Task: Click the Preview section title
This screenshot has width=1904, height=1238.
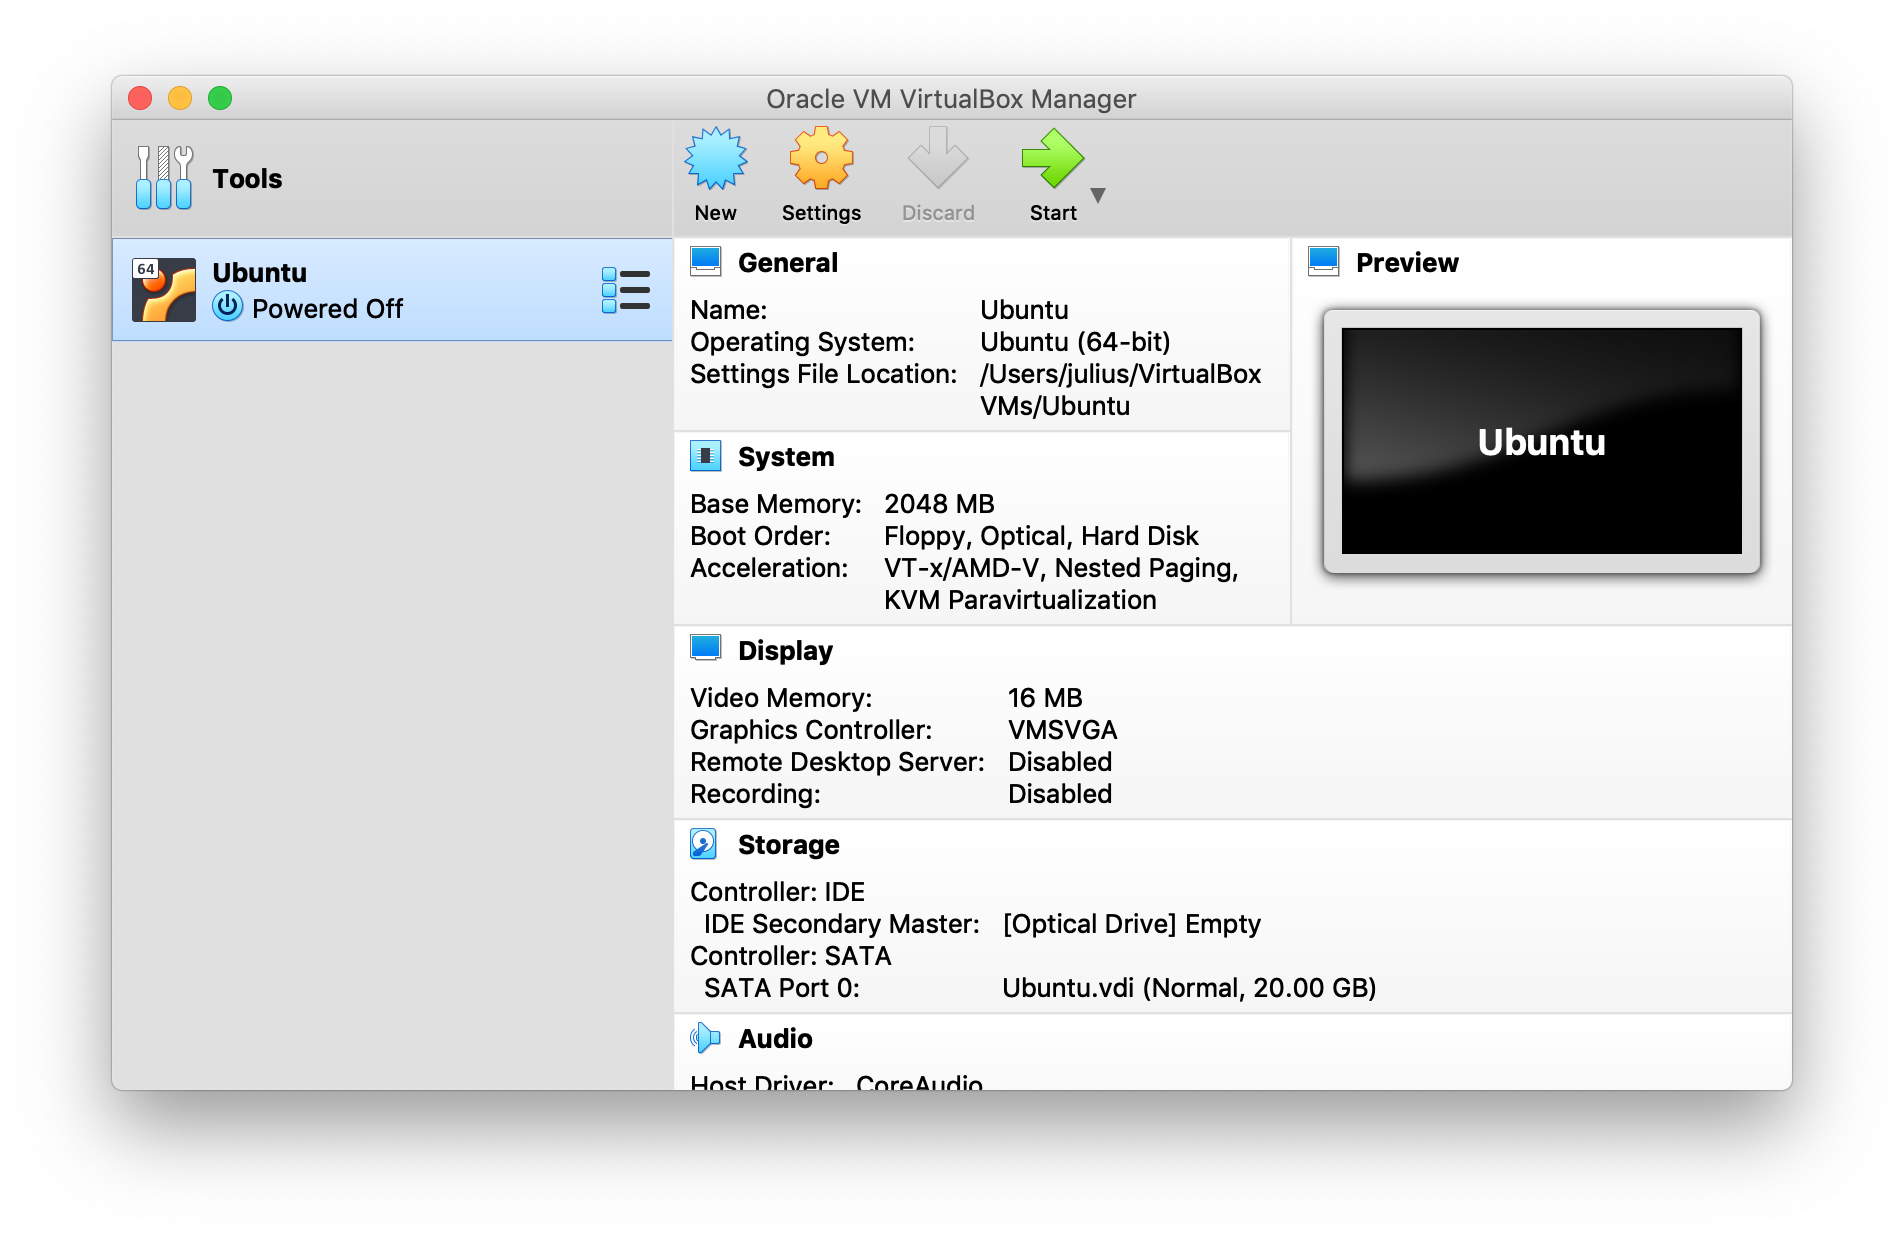Action: (1406, 263)
